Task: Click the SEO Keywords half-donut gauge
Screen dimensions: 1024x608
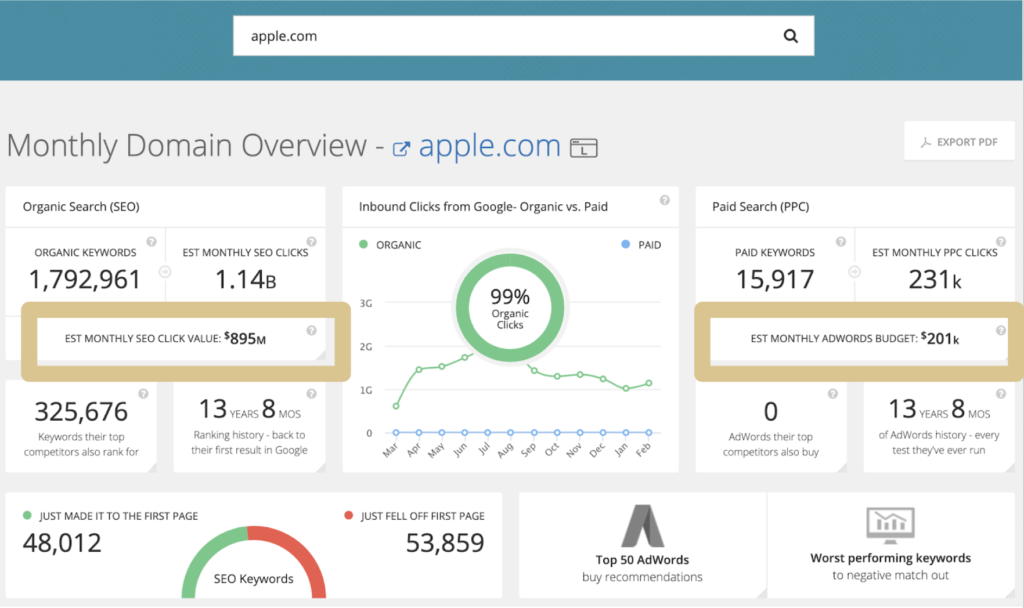Action: 253,563
